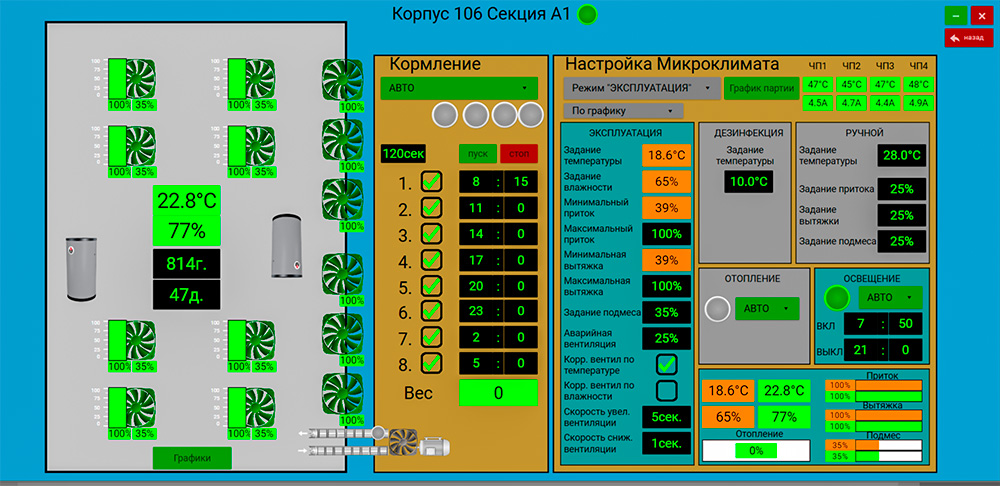Click the right heater tank in the room
The width and height of the screenshot is (1000, 486).
(287, 247)
